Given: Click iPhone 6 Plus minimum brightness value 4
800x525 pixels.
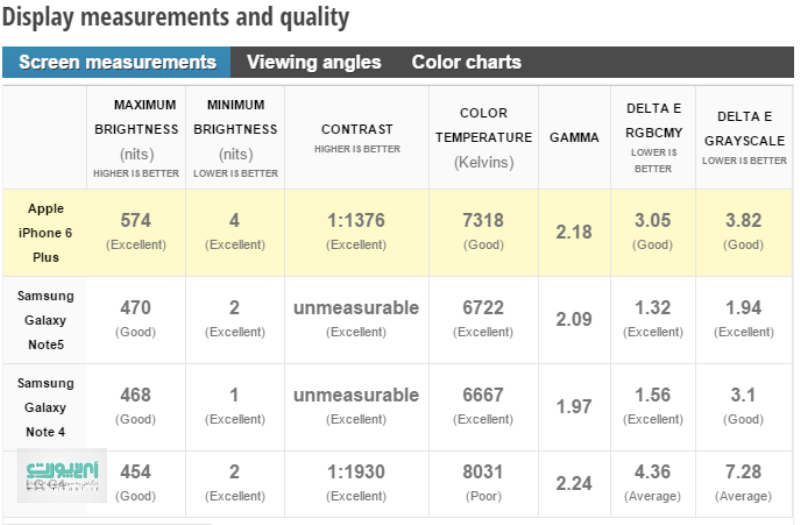Looking at the screenshot, I should [x=234, y=220].
